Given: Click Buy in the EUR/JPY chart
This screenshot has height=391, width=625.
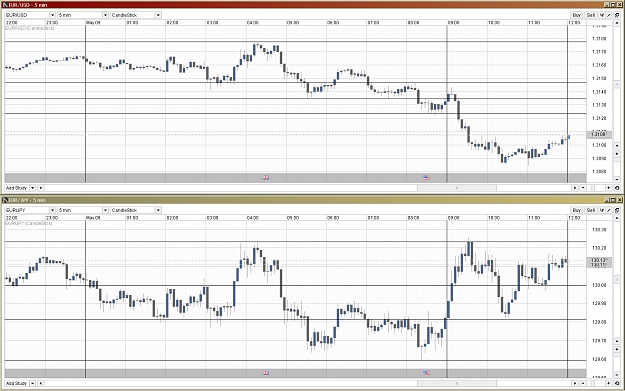Looking at the screenshot, I should 576,210.
